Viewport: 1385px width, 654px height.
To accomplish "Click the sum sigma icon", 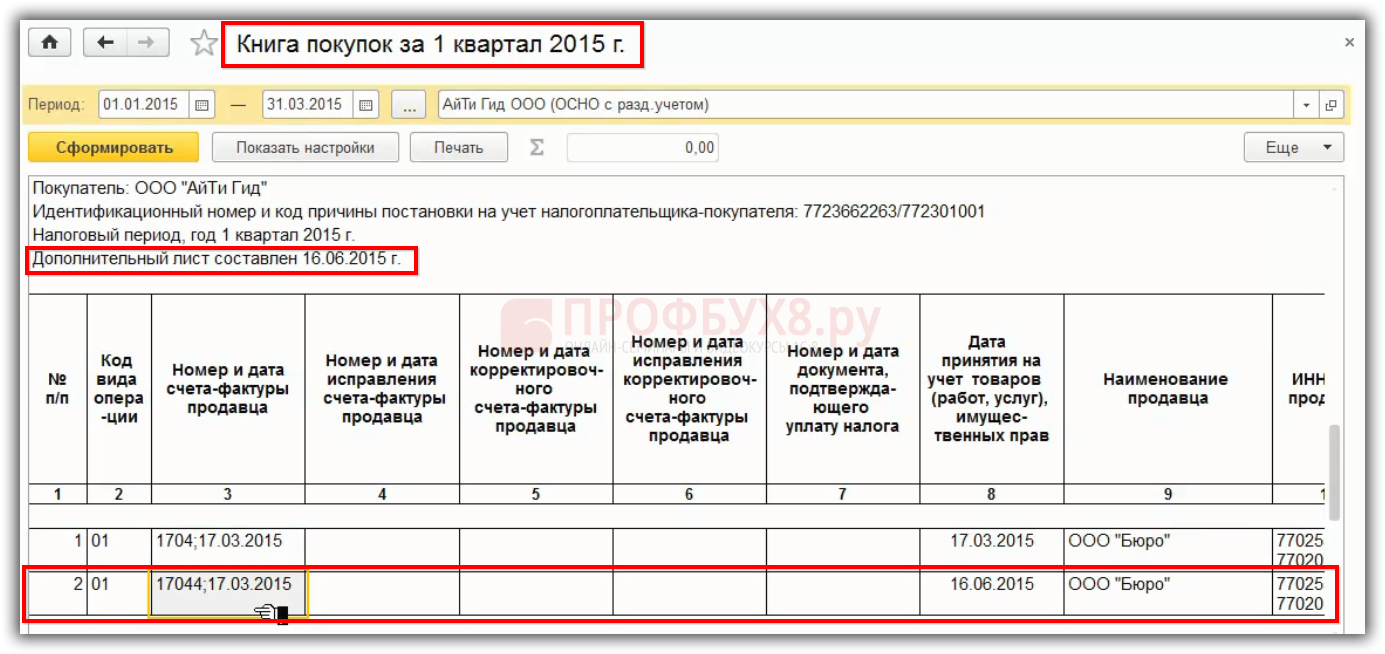I will 536,148.
